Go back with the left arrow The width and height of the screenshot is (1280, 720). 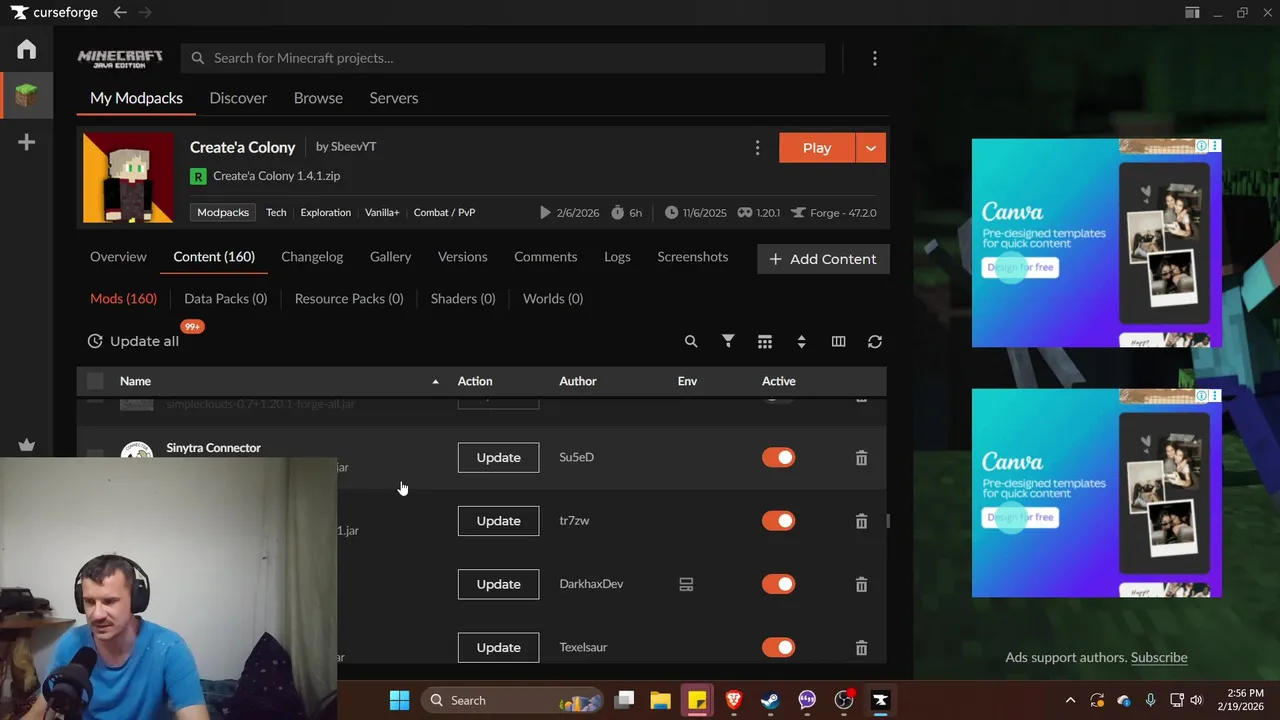coord(120,12)
